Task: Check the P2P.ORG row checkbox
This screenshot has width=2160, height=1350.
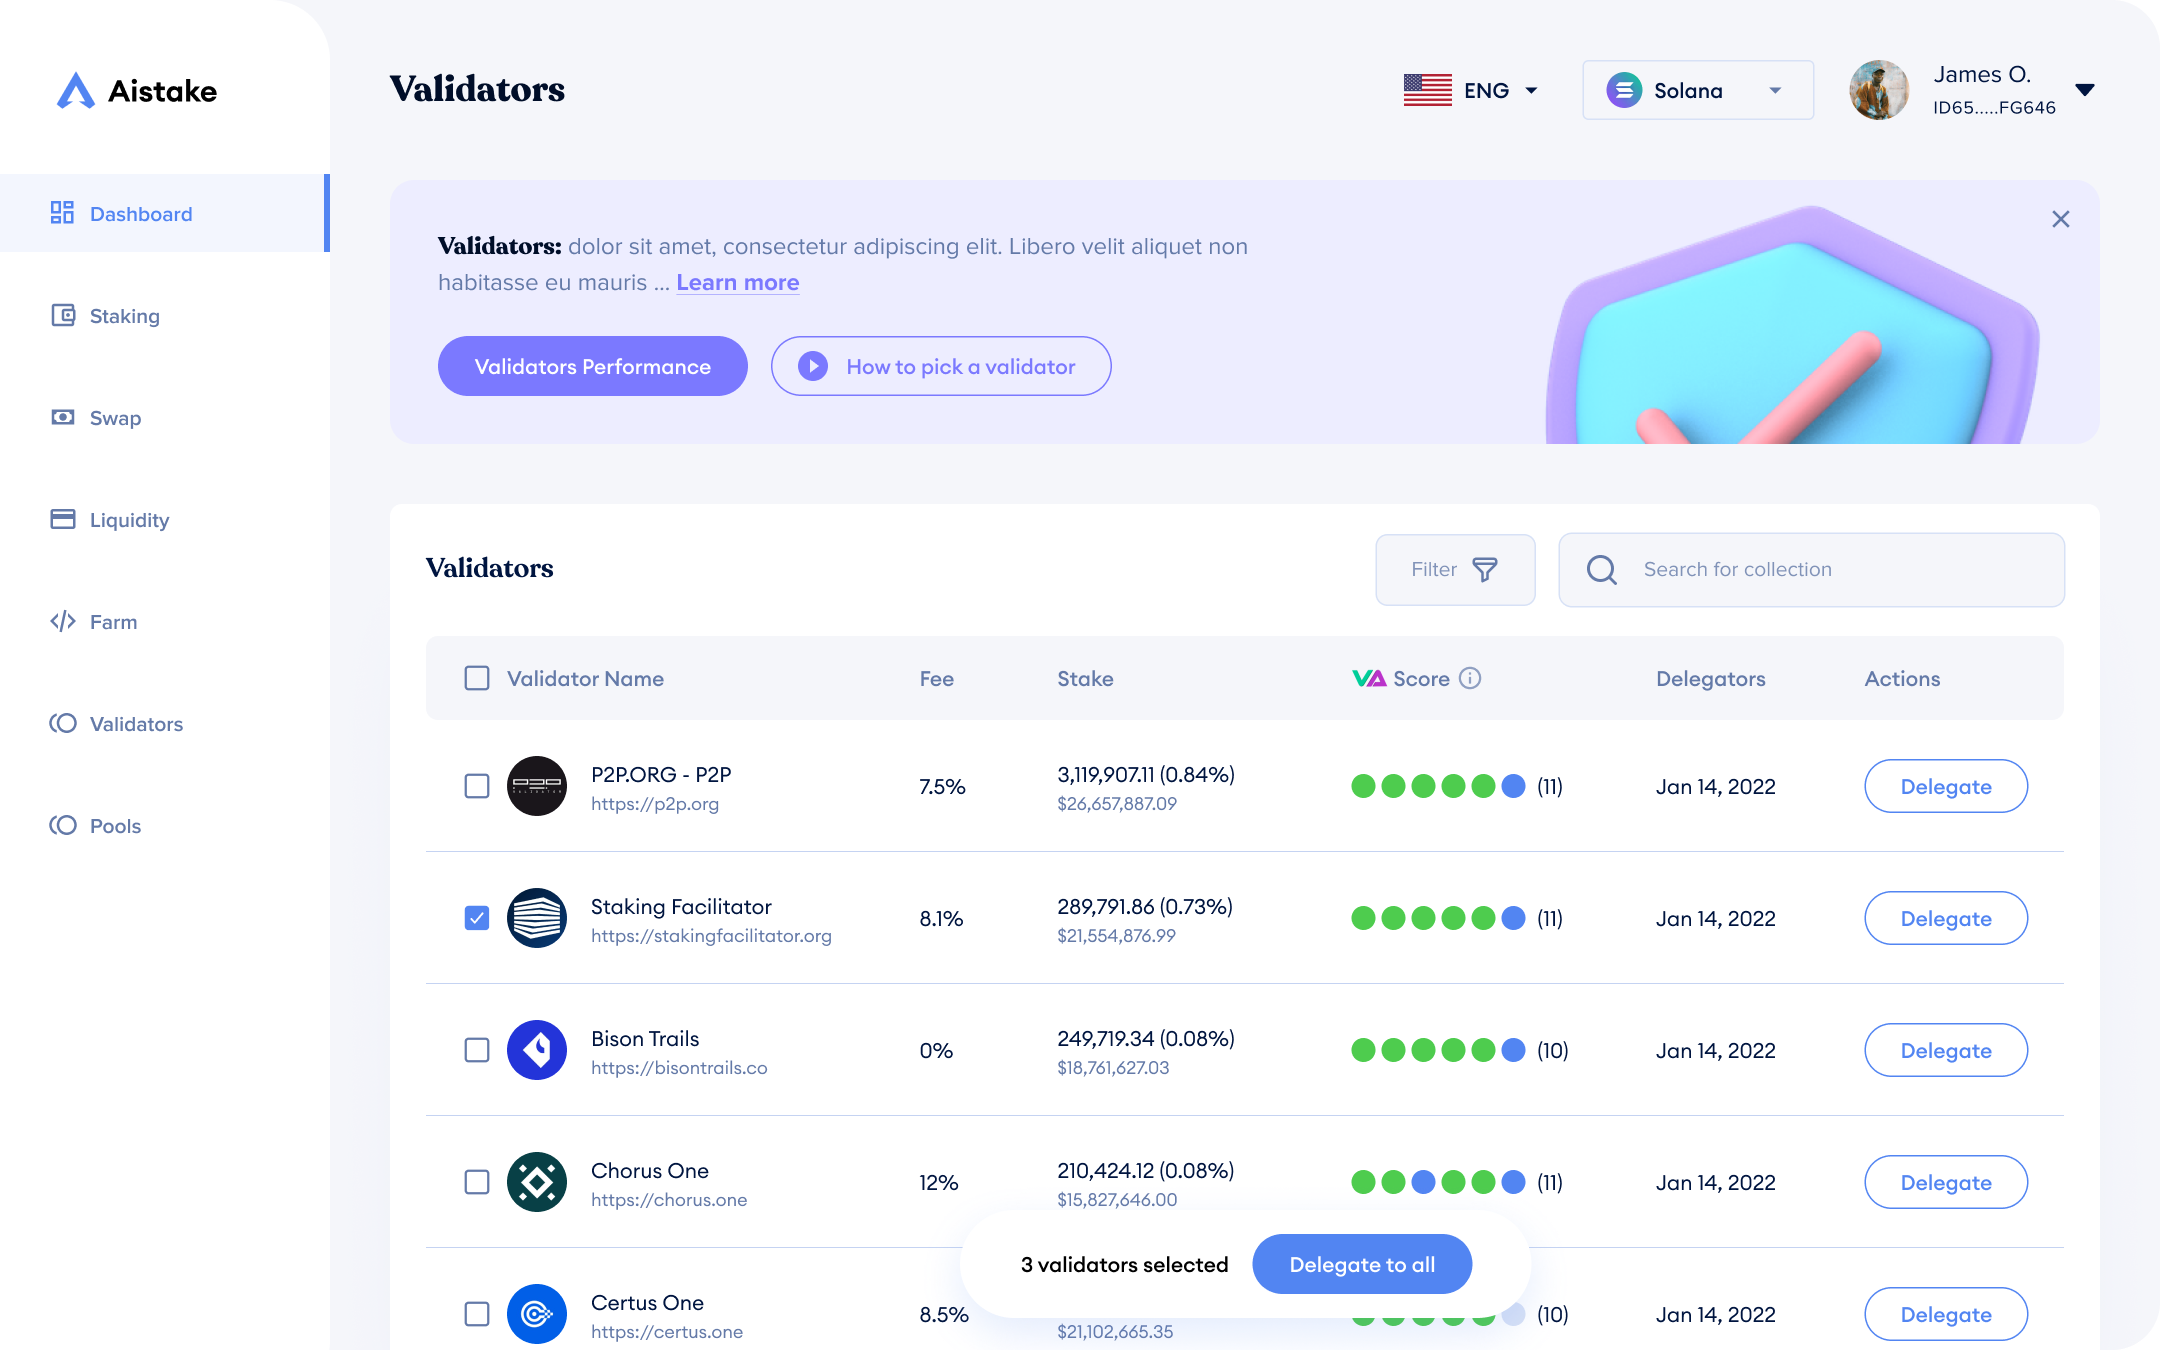Action: [477, 786]
